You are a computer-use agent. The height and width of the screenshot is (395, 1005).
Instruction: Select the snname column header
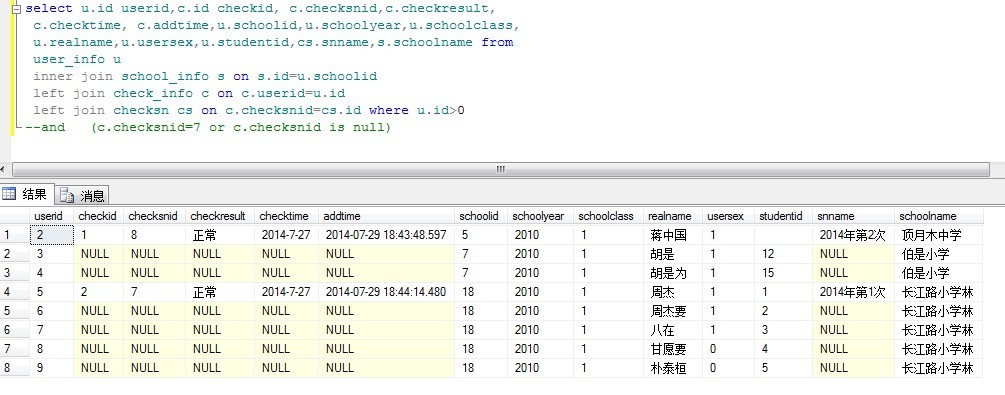tap(853, 216)
